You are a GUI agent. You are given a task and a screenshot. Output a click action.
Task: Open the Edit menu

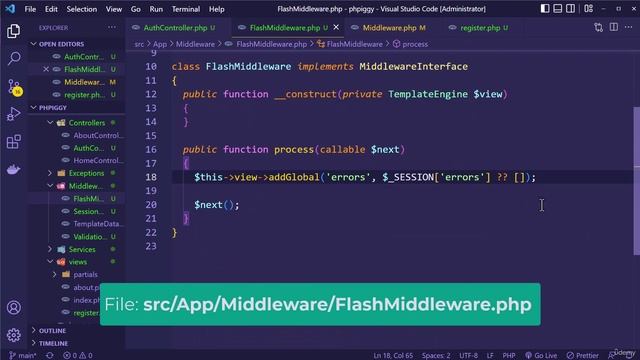pyautogui.click(x=51, y=9)
